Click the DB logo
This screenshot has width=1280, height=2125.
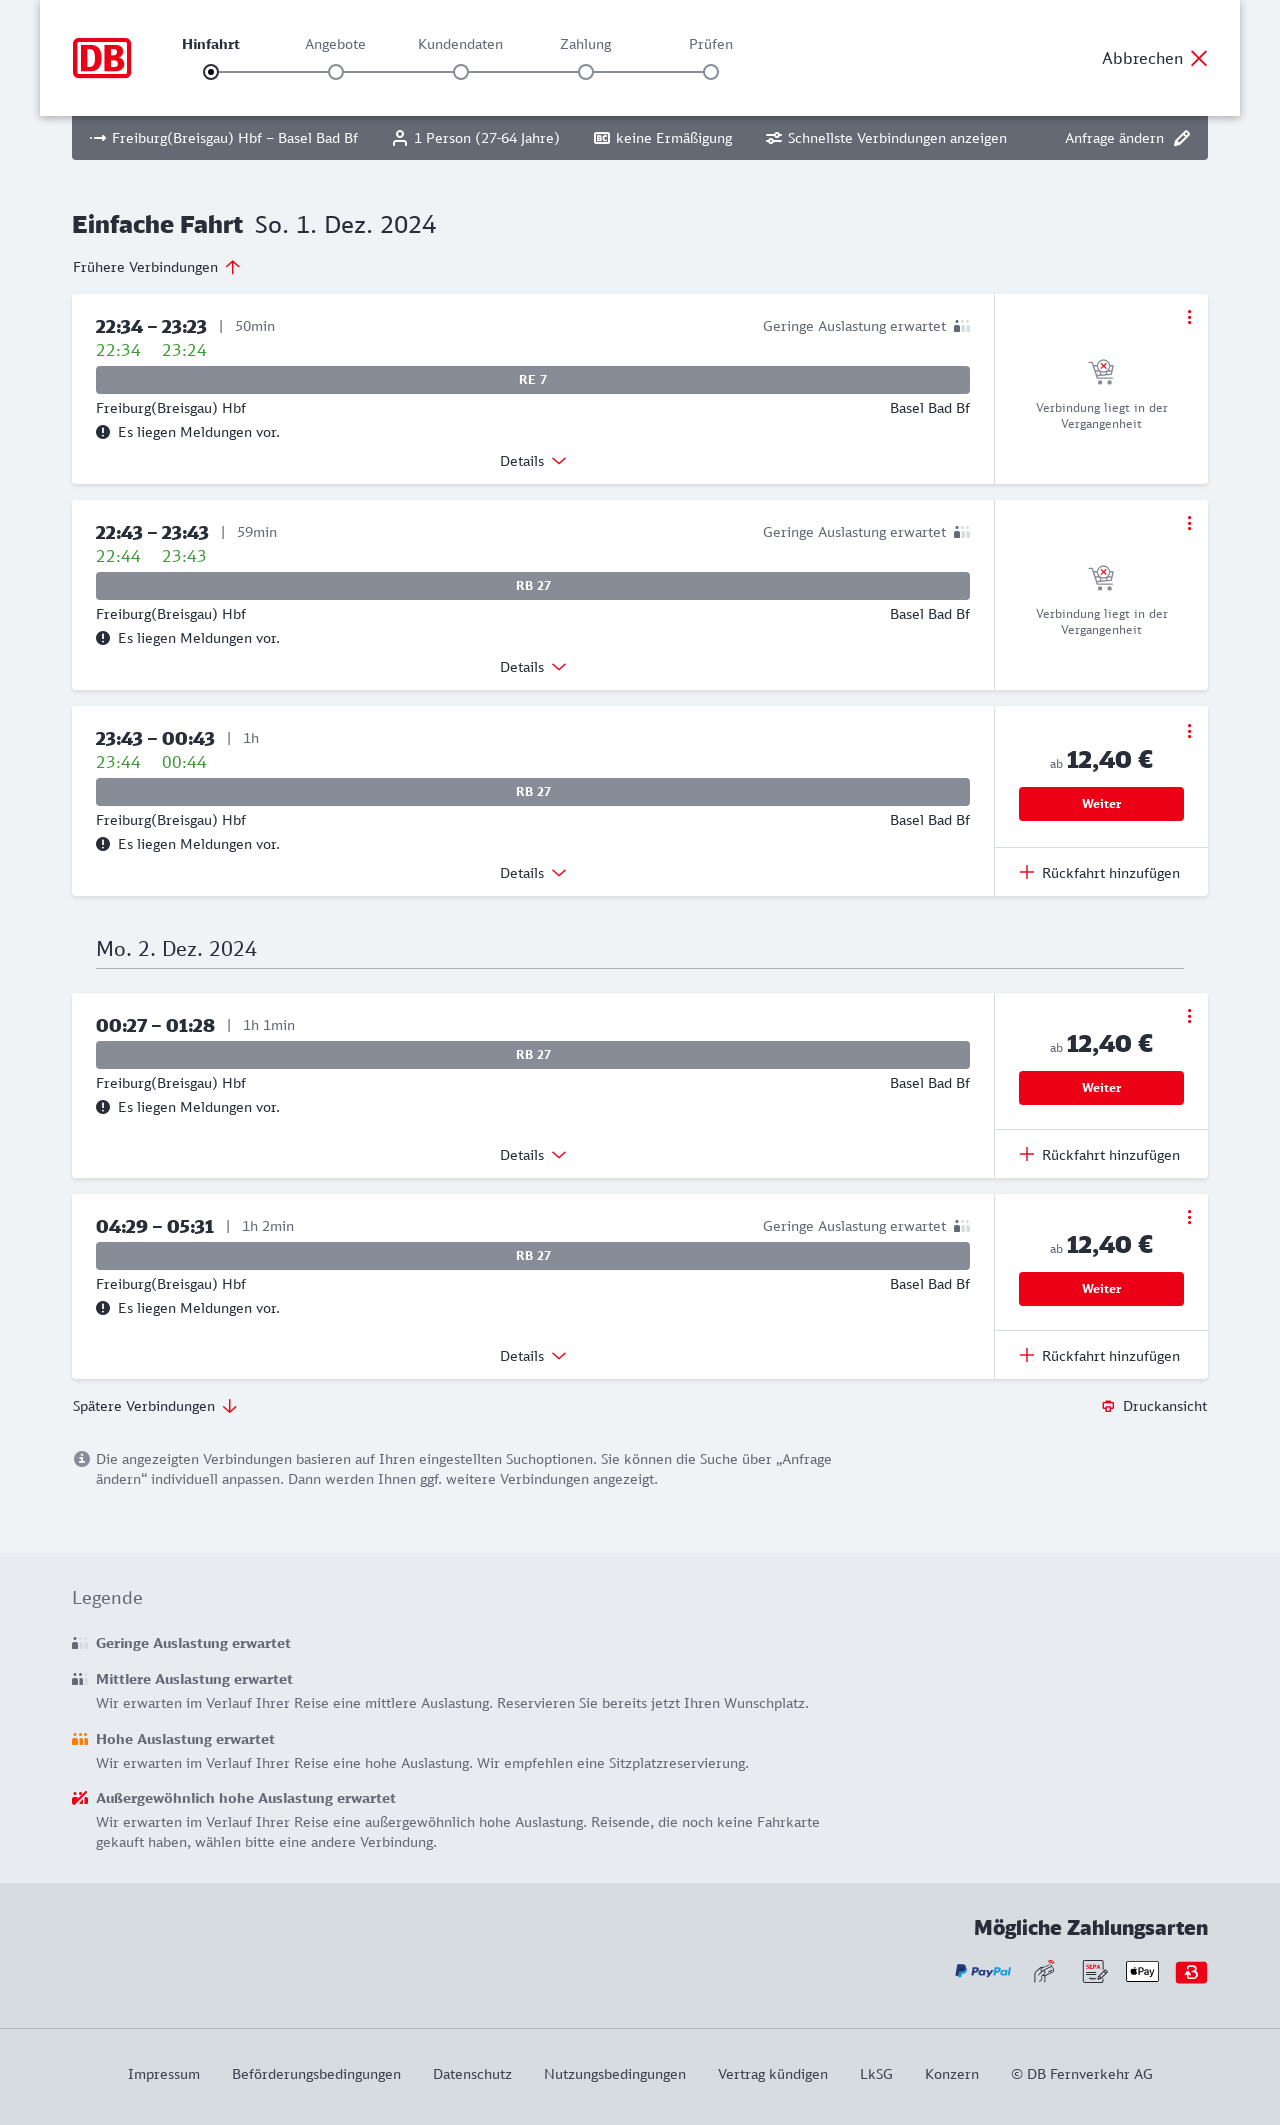pyautogui.click(x=102, y=58)
